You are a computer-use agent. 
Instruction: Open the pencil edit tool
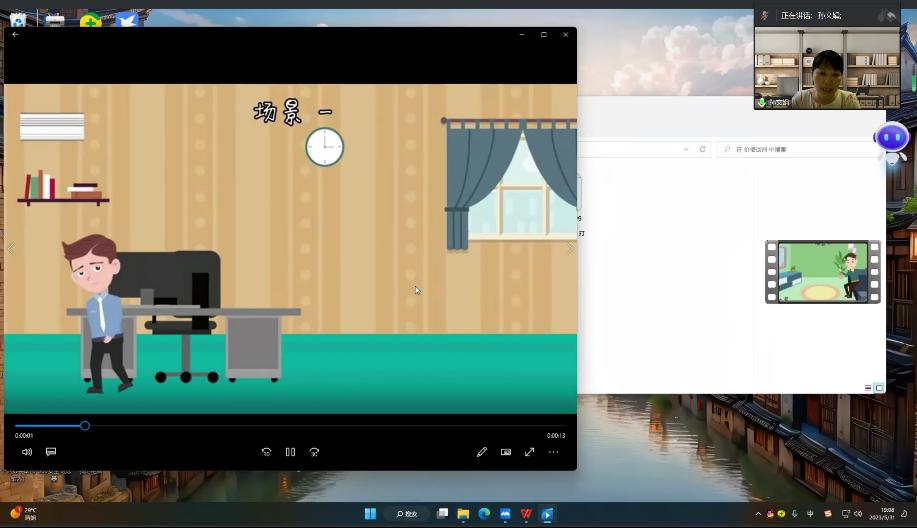point(481,452)
